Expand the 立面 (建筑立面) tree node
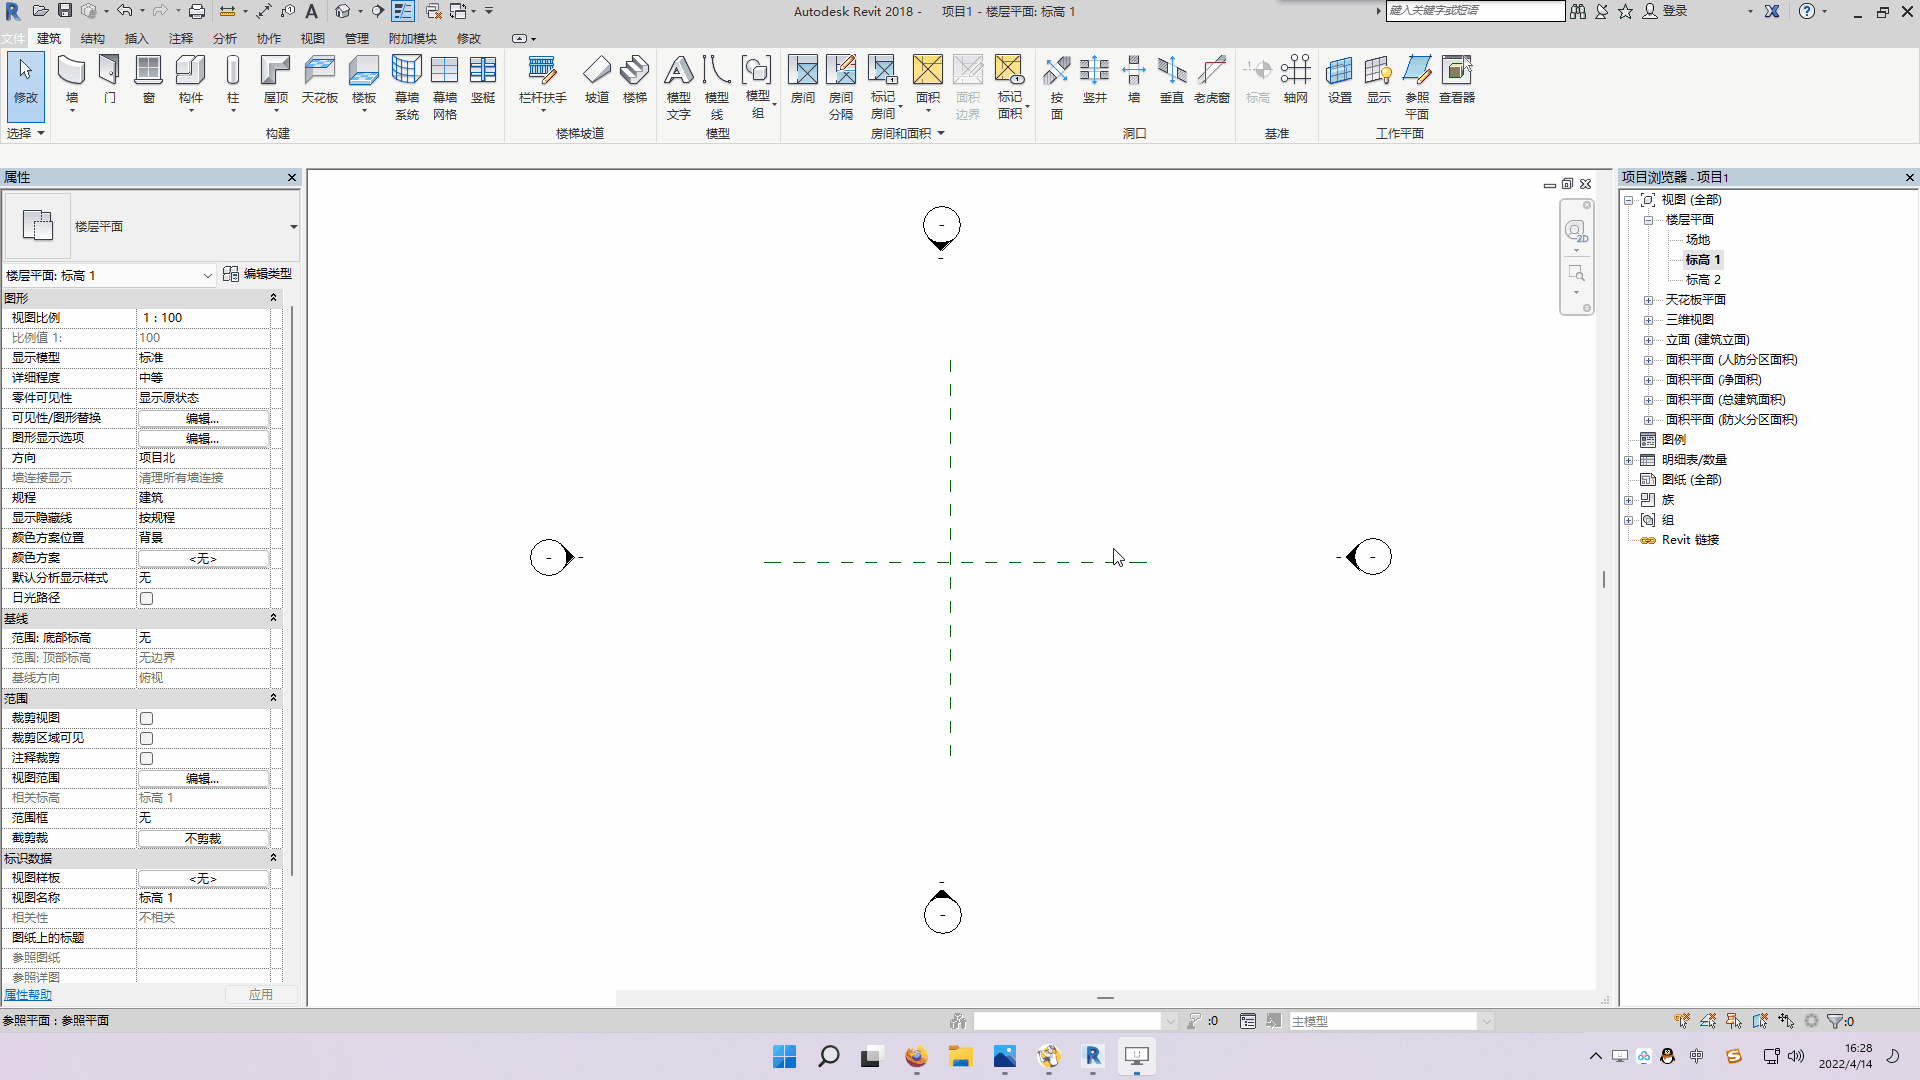This screenshot has height=1080, width=1920. pyautogui.click(x=1648, y=340)
